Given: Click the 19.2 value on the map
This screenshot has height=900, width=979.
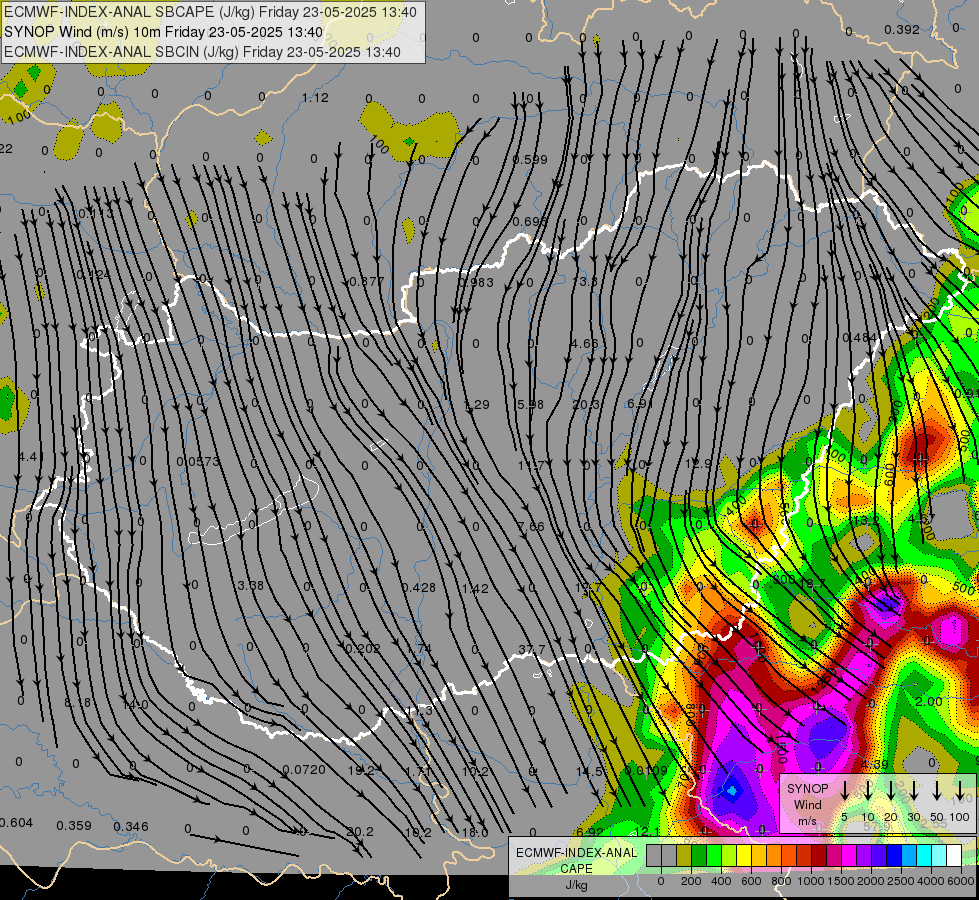Looking at the screenshot, I should [361, 771].
